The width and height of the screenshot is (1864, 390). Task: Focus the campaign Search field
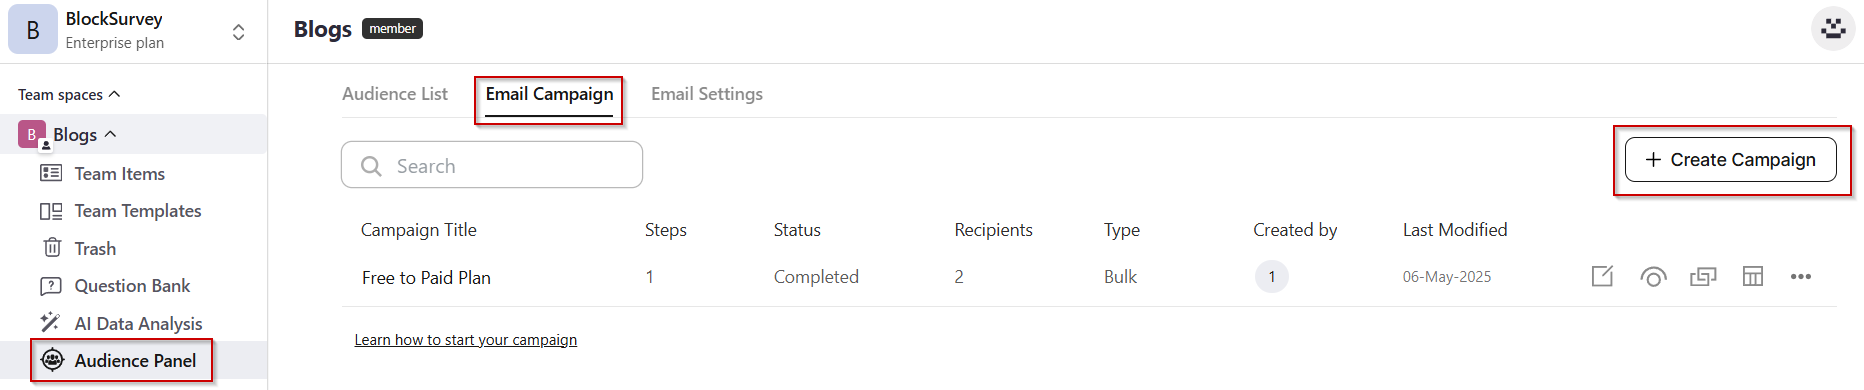pos(492,165)
